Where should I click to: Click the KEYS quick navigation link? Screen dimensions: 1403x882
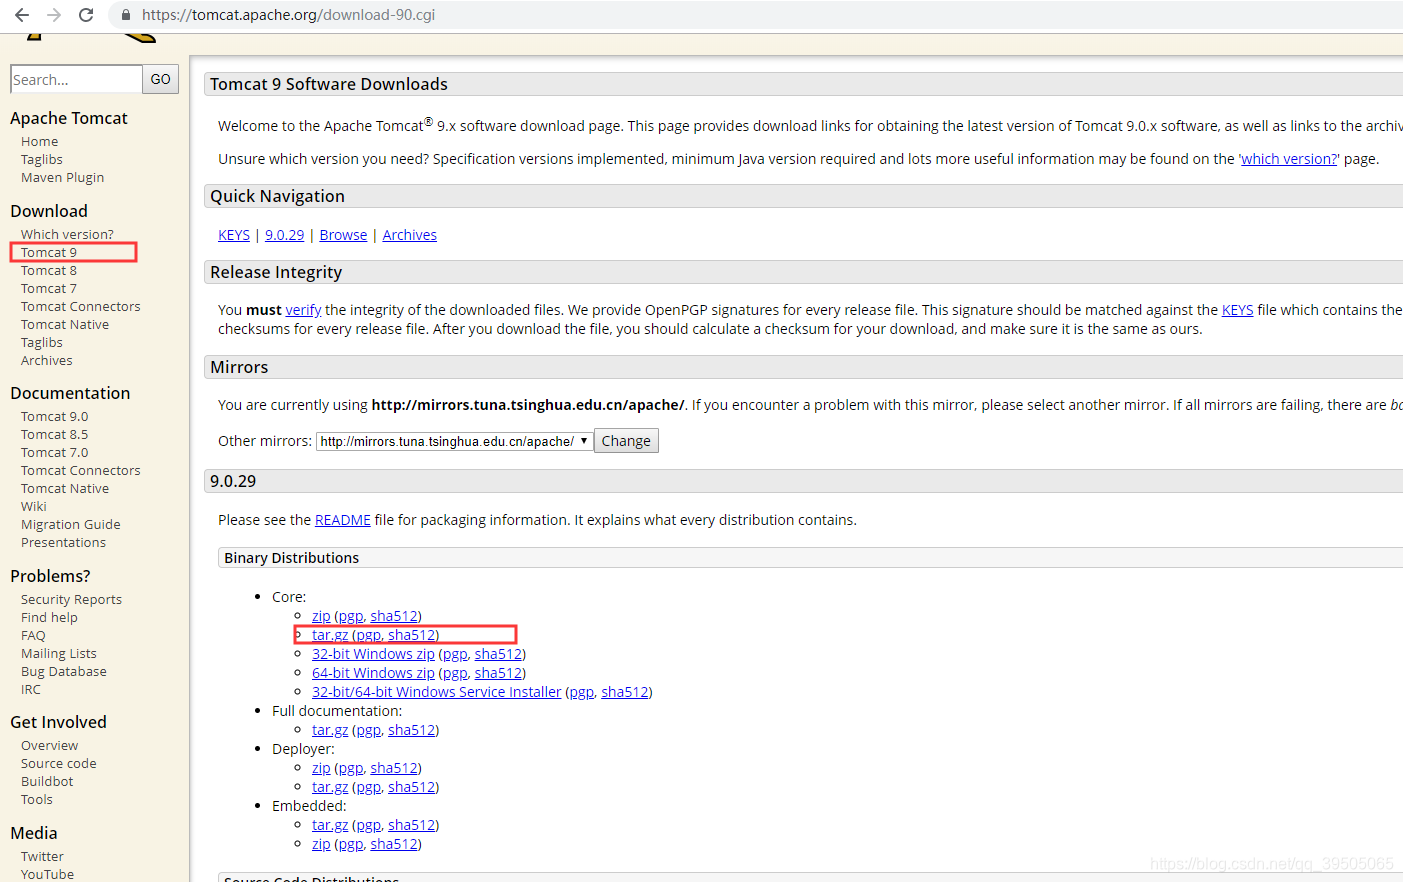tap(234, 235)
